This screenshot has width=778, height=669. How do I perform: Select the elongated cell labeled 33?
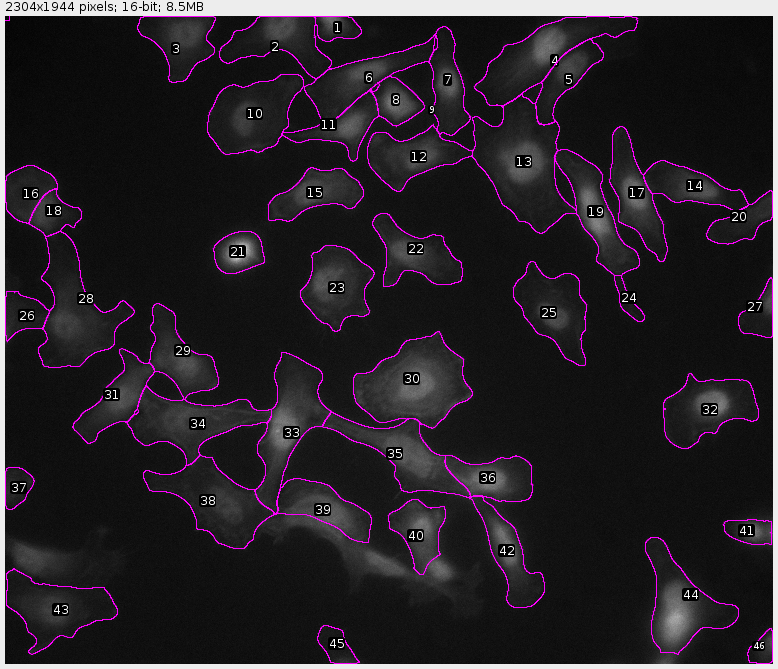(291, 433)
